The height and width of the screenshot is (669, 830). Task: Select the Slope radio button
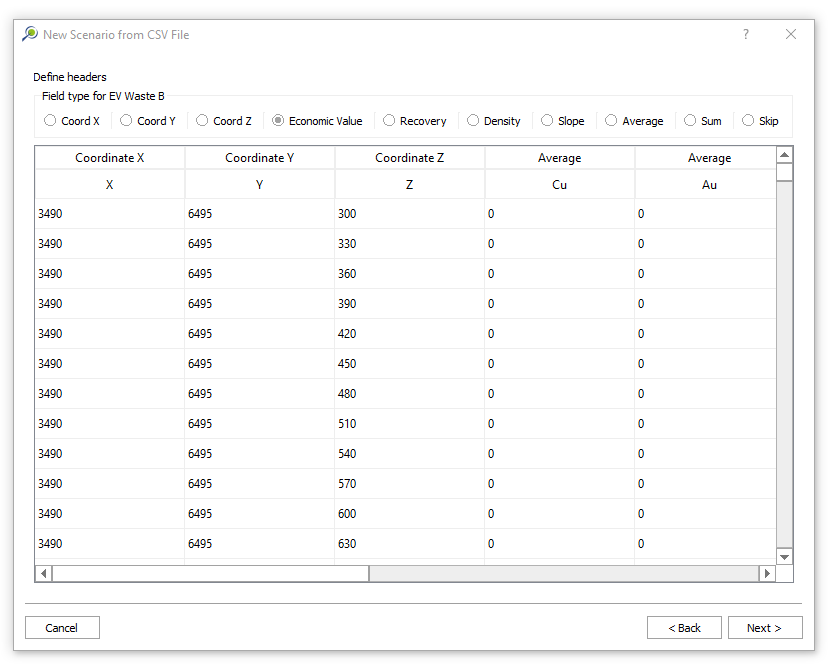pos(547,121)
